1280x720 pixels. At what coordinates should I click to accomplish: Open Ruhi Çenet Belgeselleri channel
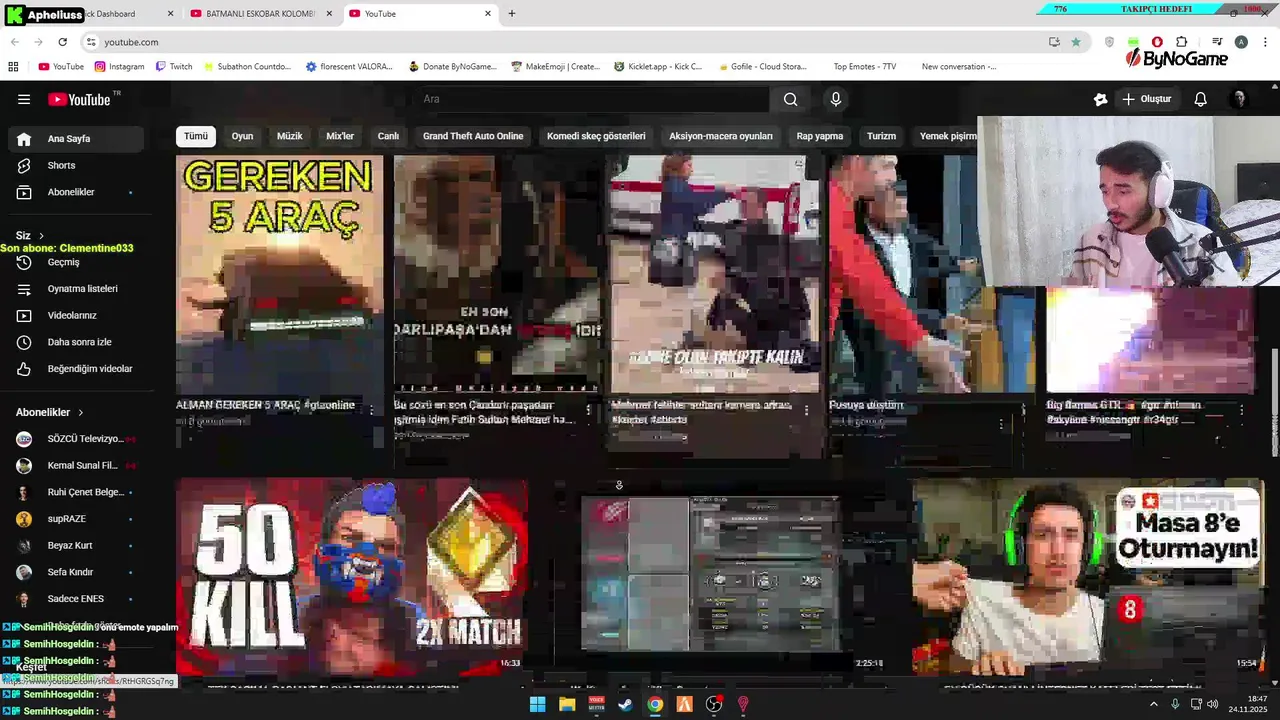point(78,492)
